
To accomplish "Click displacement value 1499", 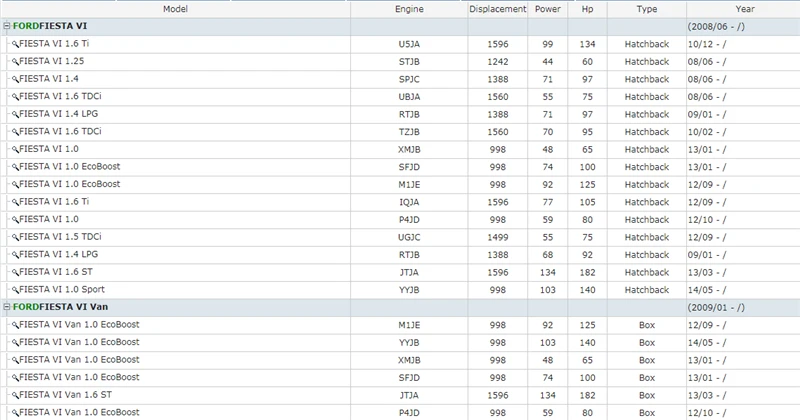I will tap(497, 237).
